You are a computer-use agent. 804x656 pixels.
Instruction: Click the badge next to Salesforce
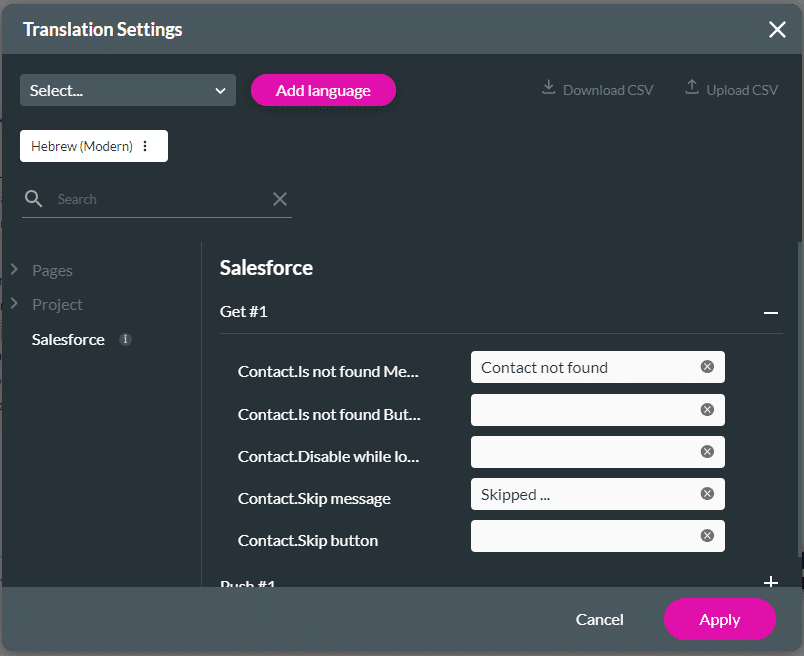(x=124, y=339)
